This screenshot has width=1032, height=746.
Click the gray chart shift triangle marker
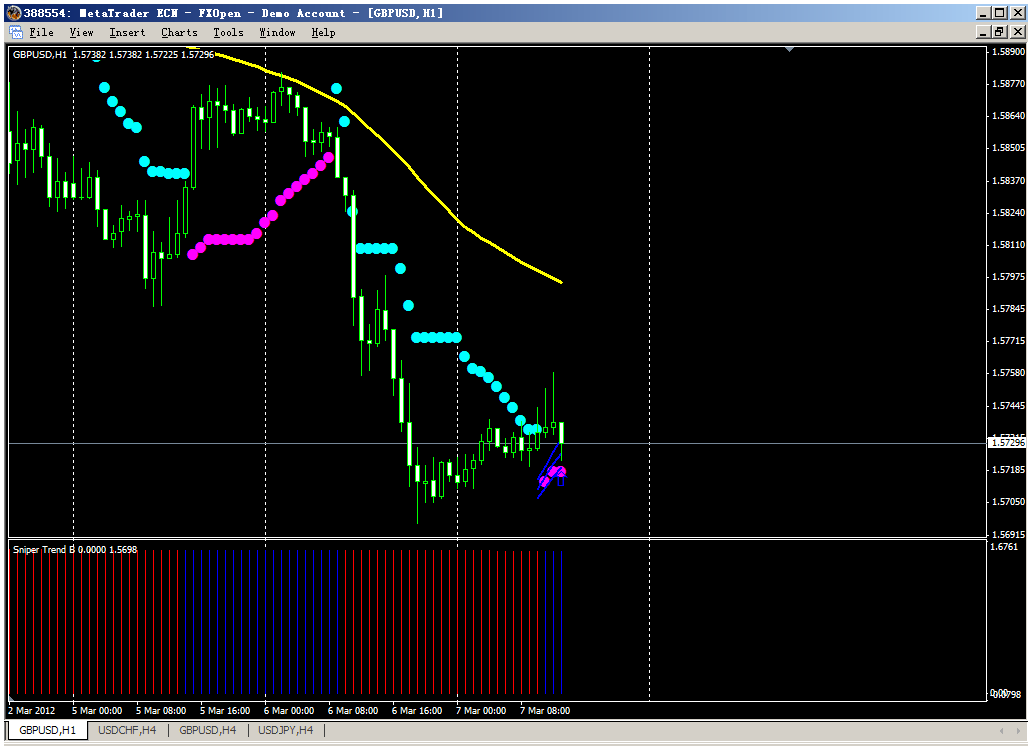(789, 49)
